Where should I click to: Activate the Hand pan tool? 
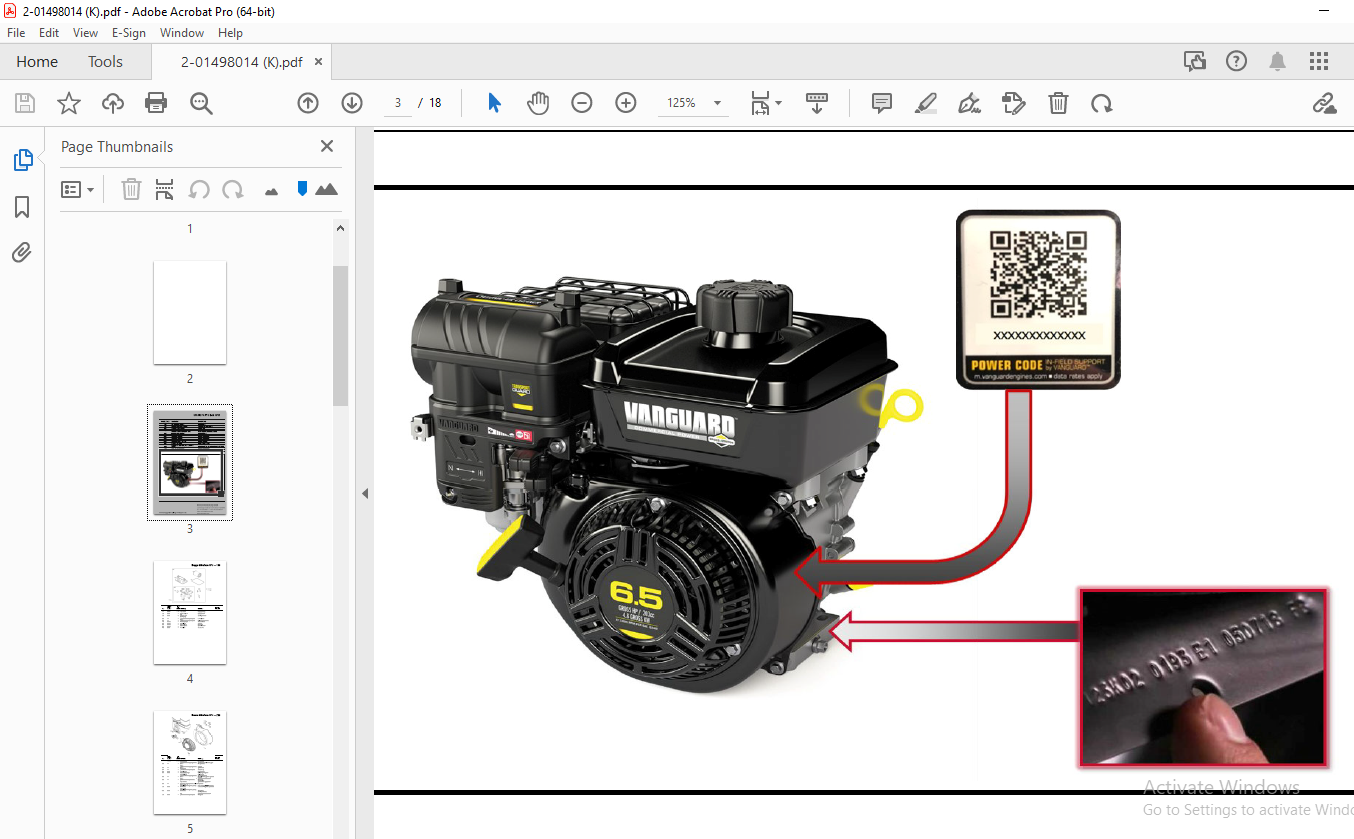[x=538, y=103]
